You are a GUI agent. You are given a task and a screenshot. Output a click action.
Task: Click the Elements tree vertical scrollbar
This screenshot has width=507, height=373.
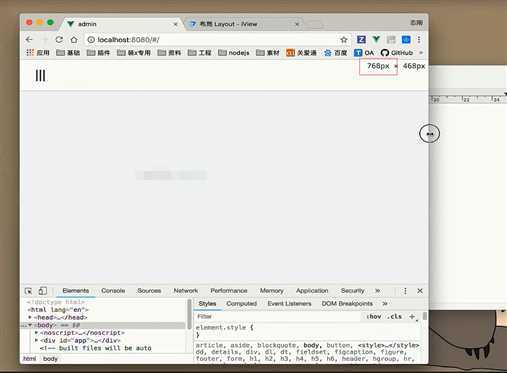pos(189,315)
